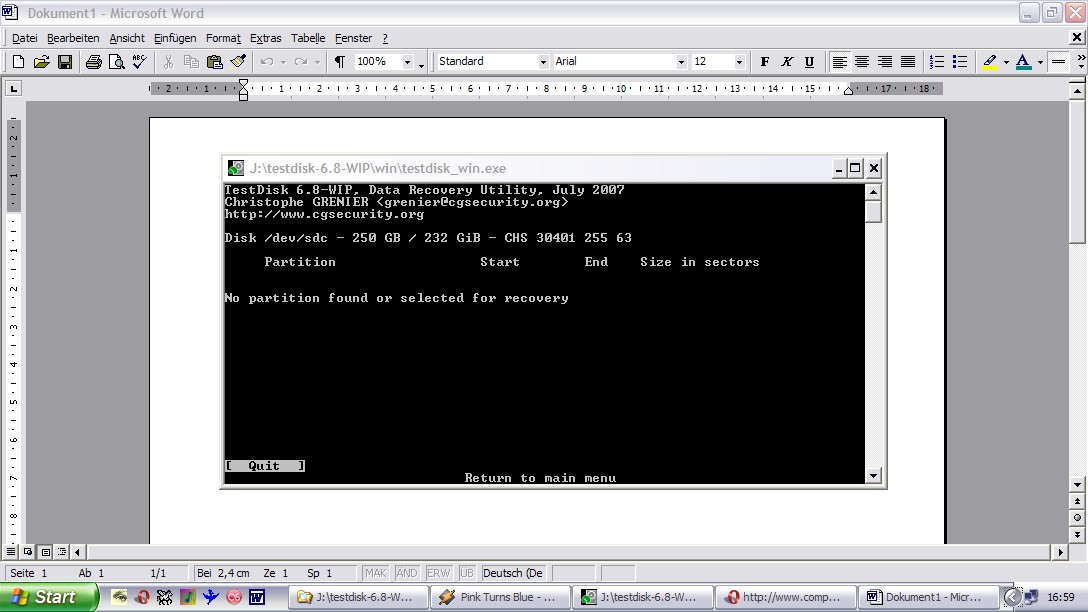Open the Datei menu
Screen dimensions: 1088x612
[24, 38]
